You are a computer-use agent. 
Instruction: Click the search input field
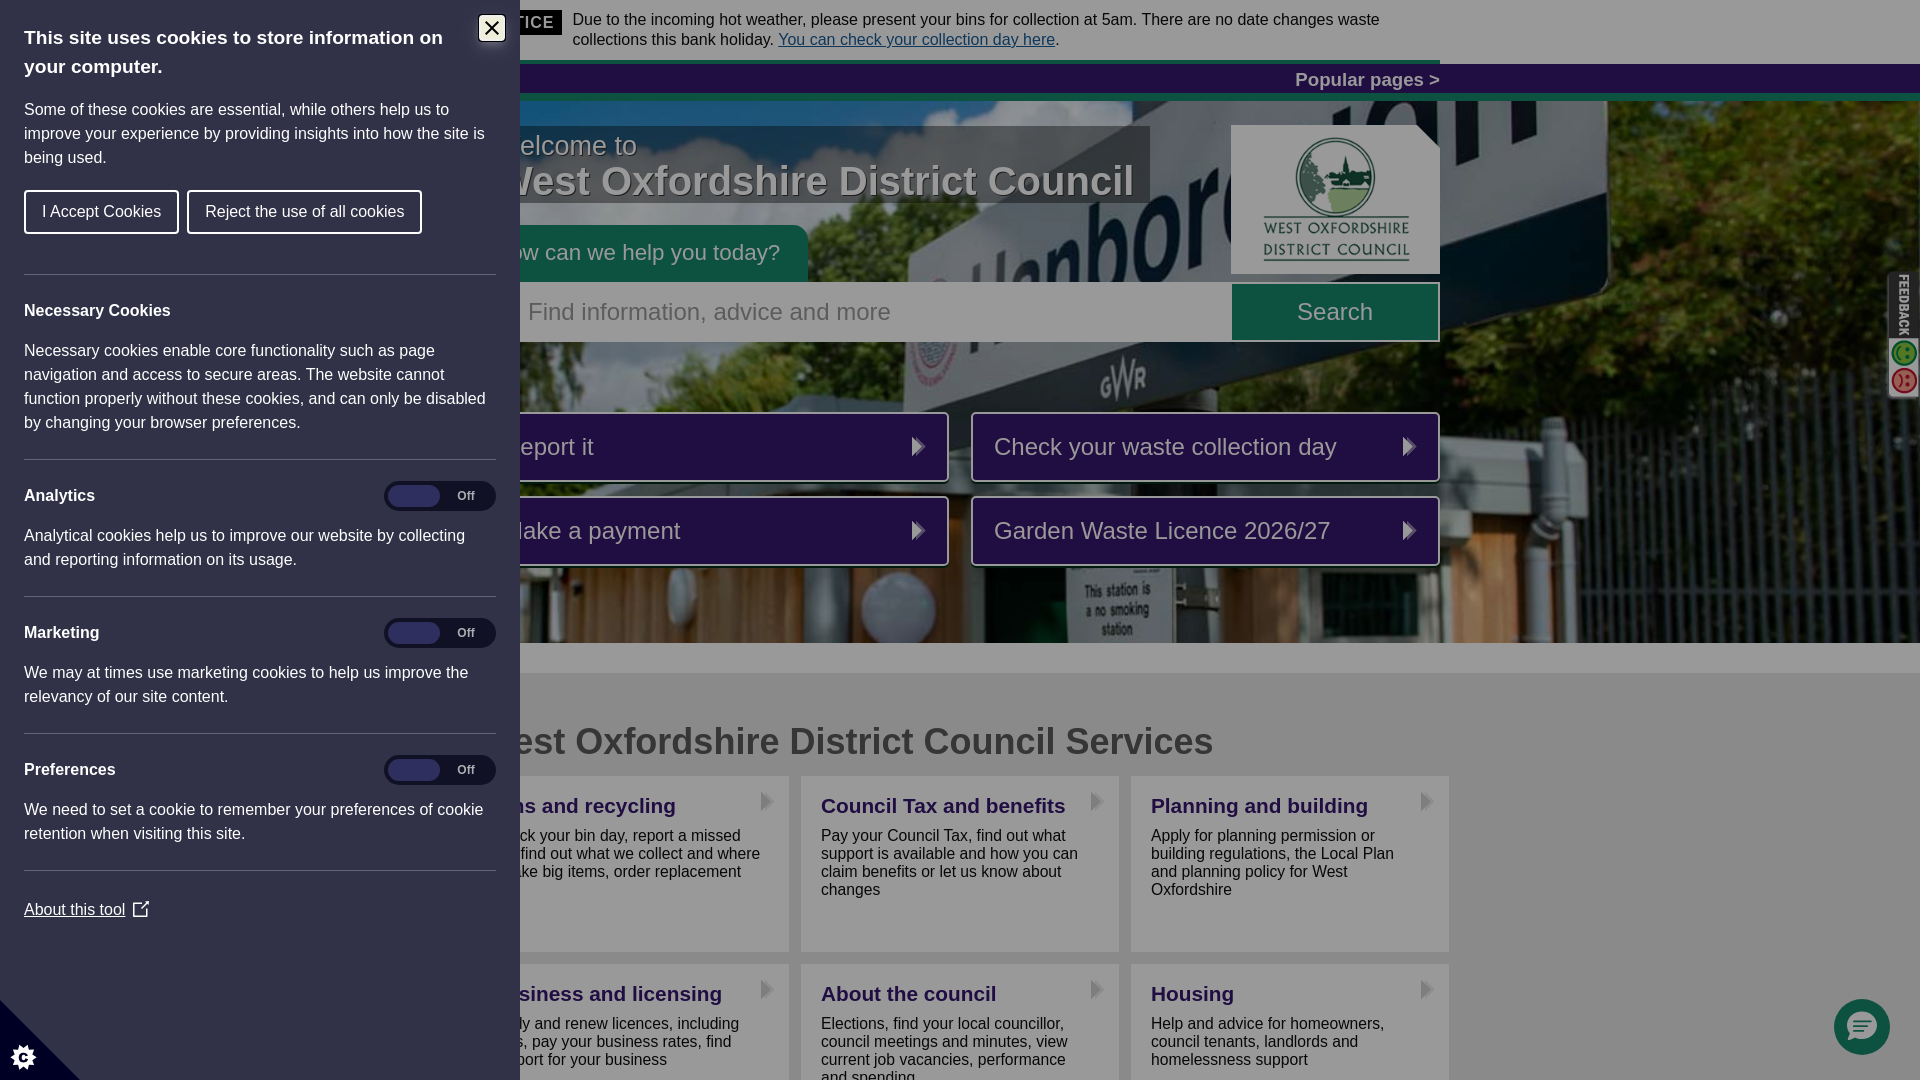pos(875,312)
